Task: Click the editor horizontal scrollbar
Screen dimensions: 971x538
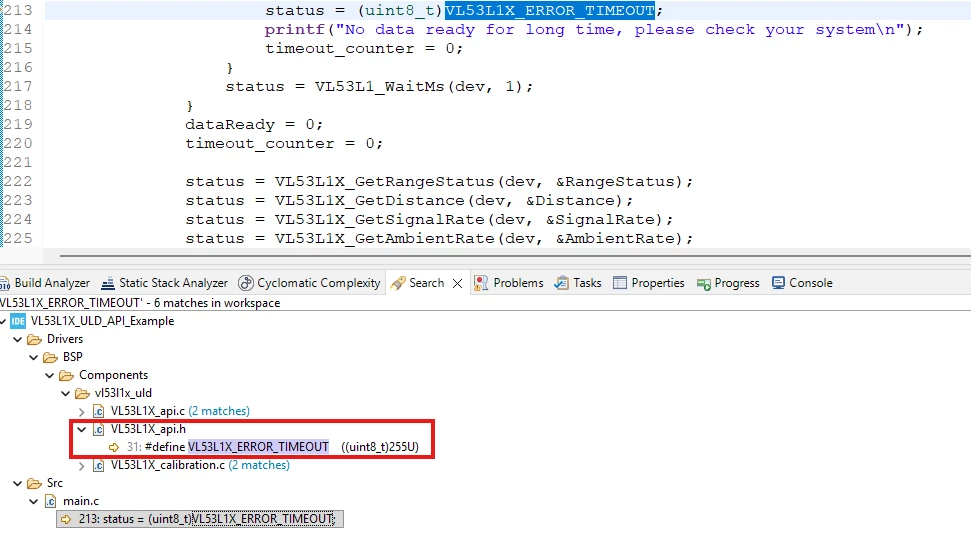Action: [x=515, y=255]
